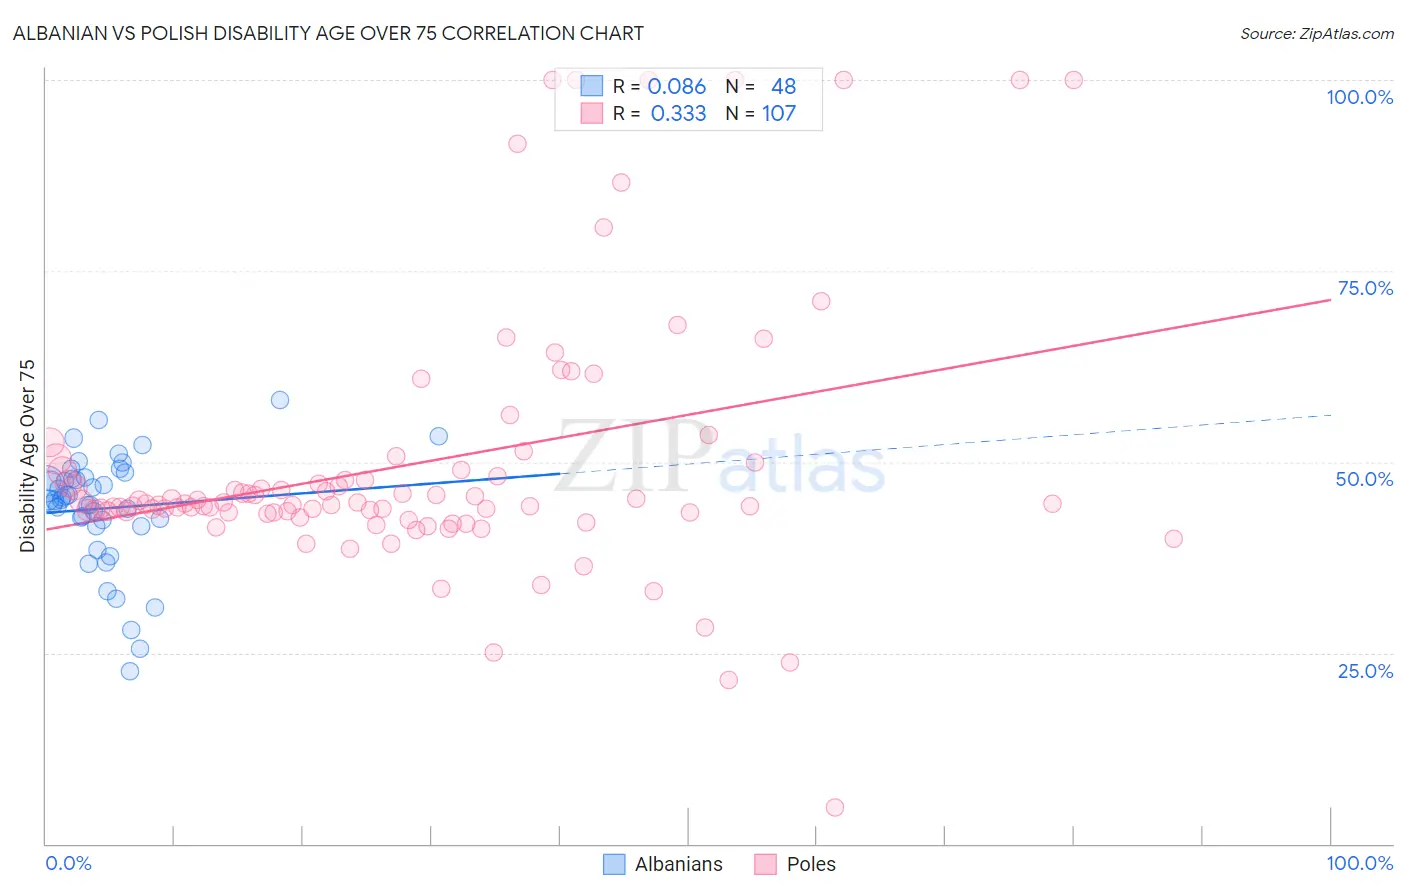Click the ZIPatlas watermark in chart
This screenshot has width=1406, height=892.
tap(720, 457)
